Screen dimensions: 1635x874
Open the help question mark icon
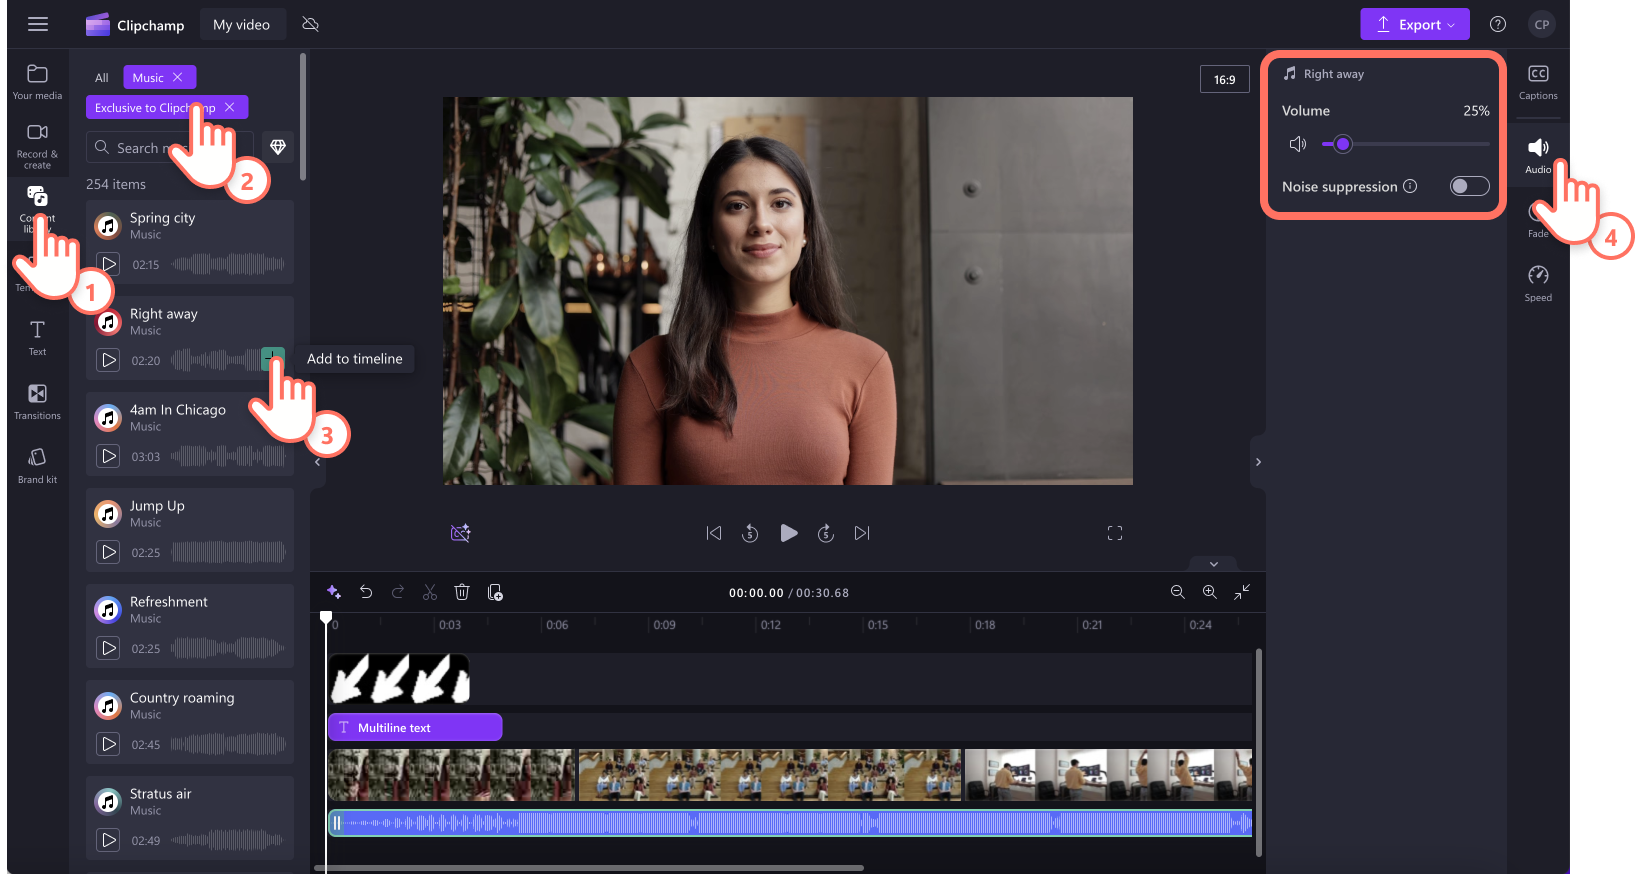point(1498,24)
